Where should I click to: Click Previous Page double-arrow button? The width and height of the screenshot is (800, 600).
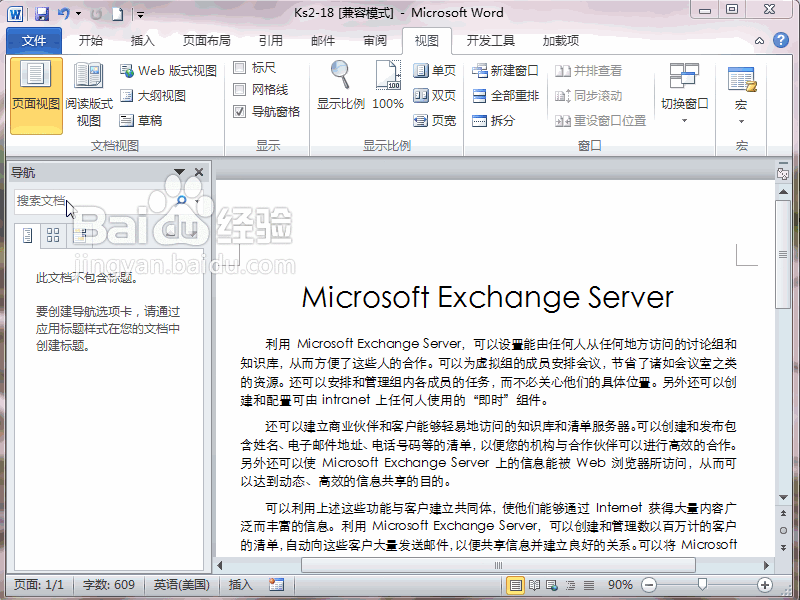pos(783,514)
